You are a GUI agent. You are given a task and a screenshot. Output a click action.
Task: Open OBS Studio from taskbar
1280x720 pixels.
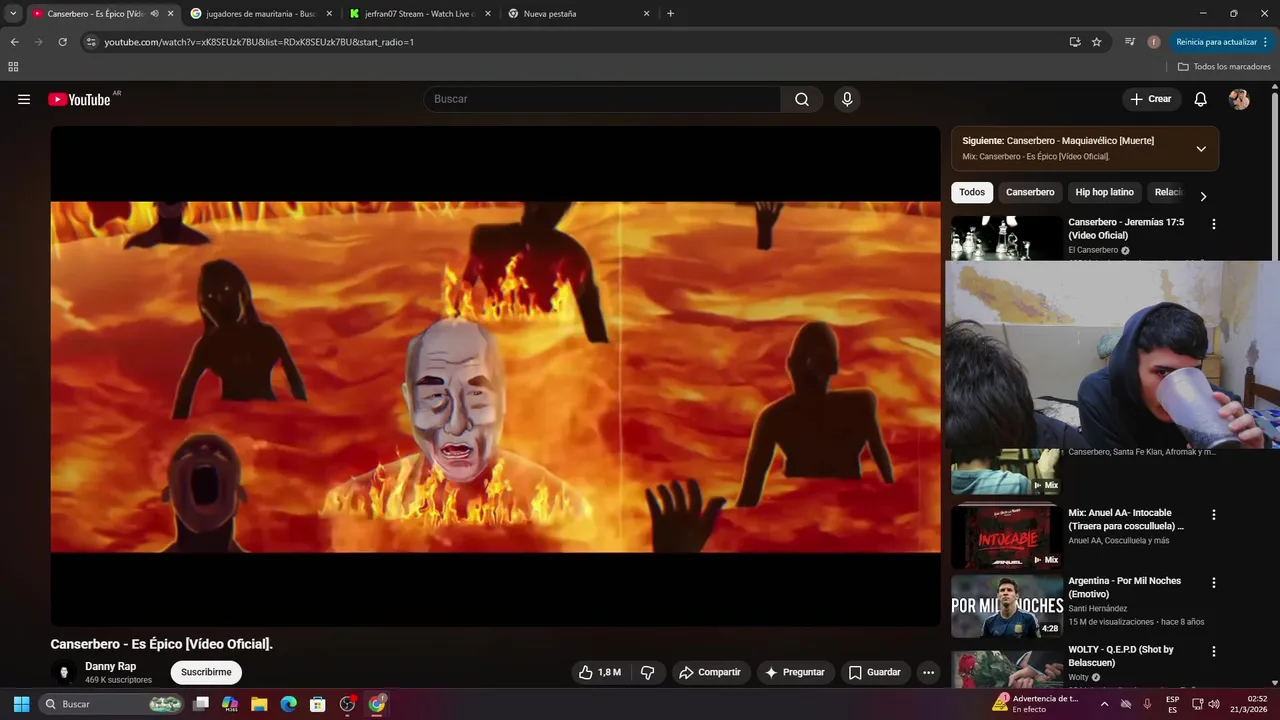pos(347,704)
